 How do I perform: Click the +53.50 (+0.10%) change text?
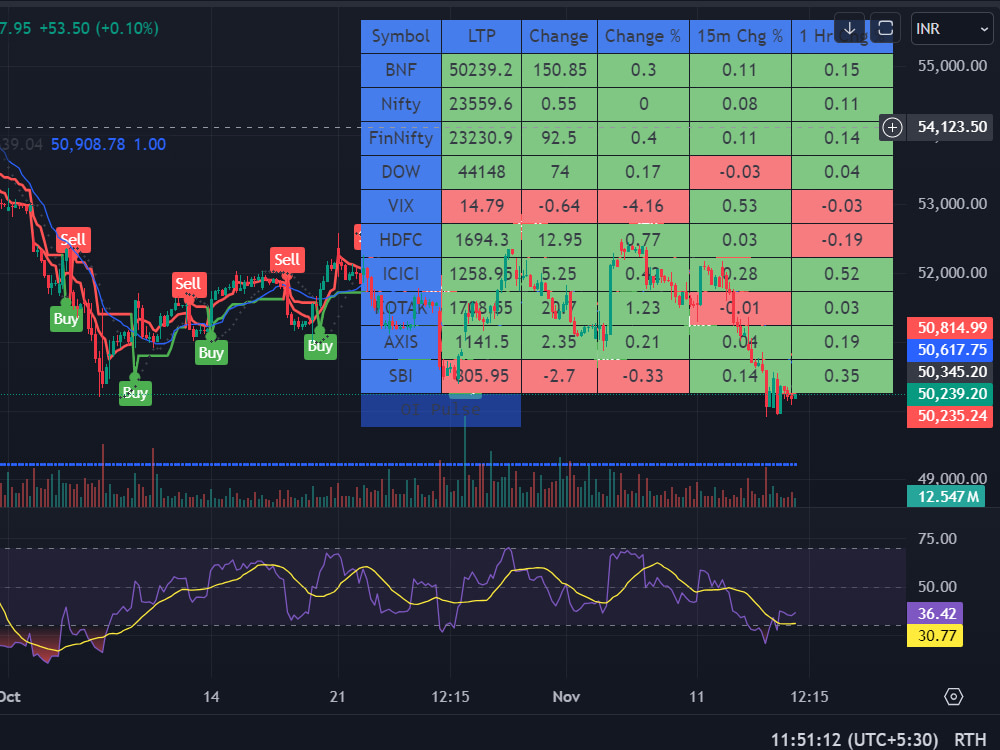(99, 29)
